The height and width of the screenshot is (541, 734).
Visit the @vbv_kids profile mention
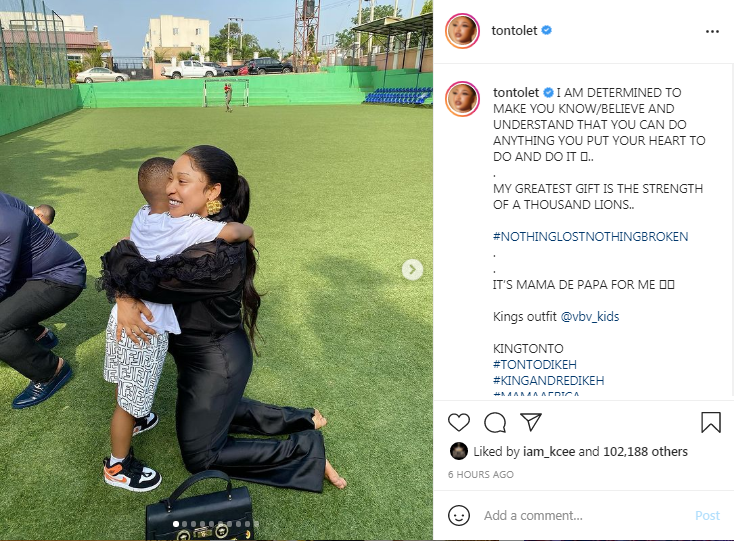pos(590,317)
